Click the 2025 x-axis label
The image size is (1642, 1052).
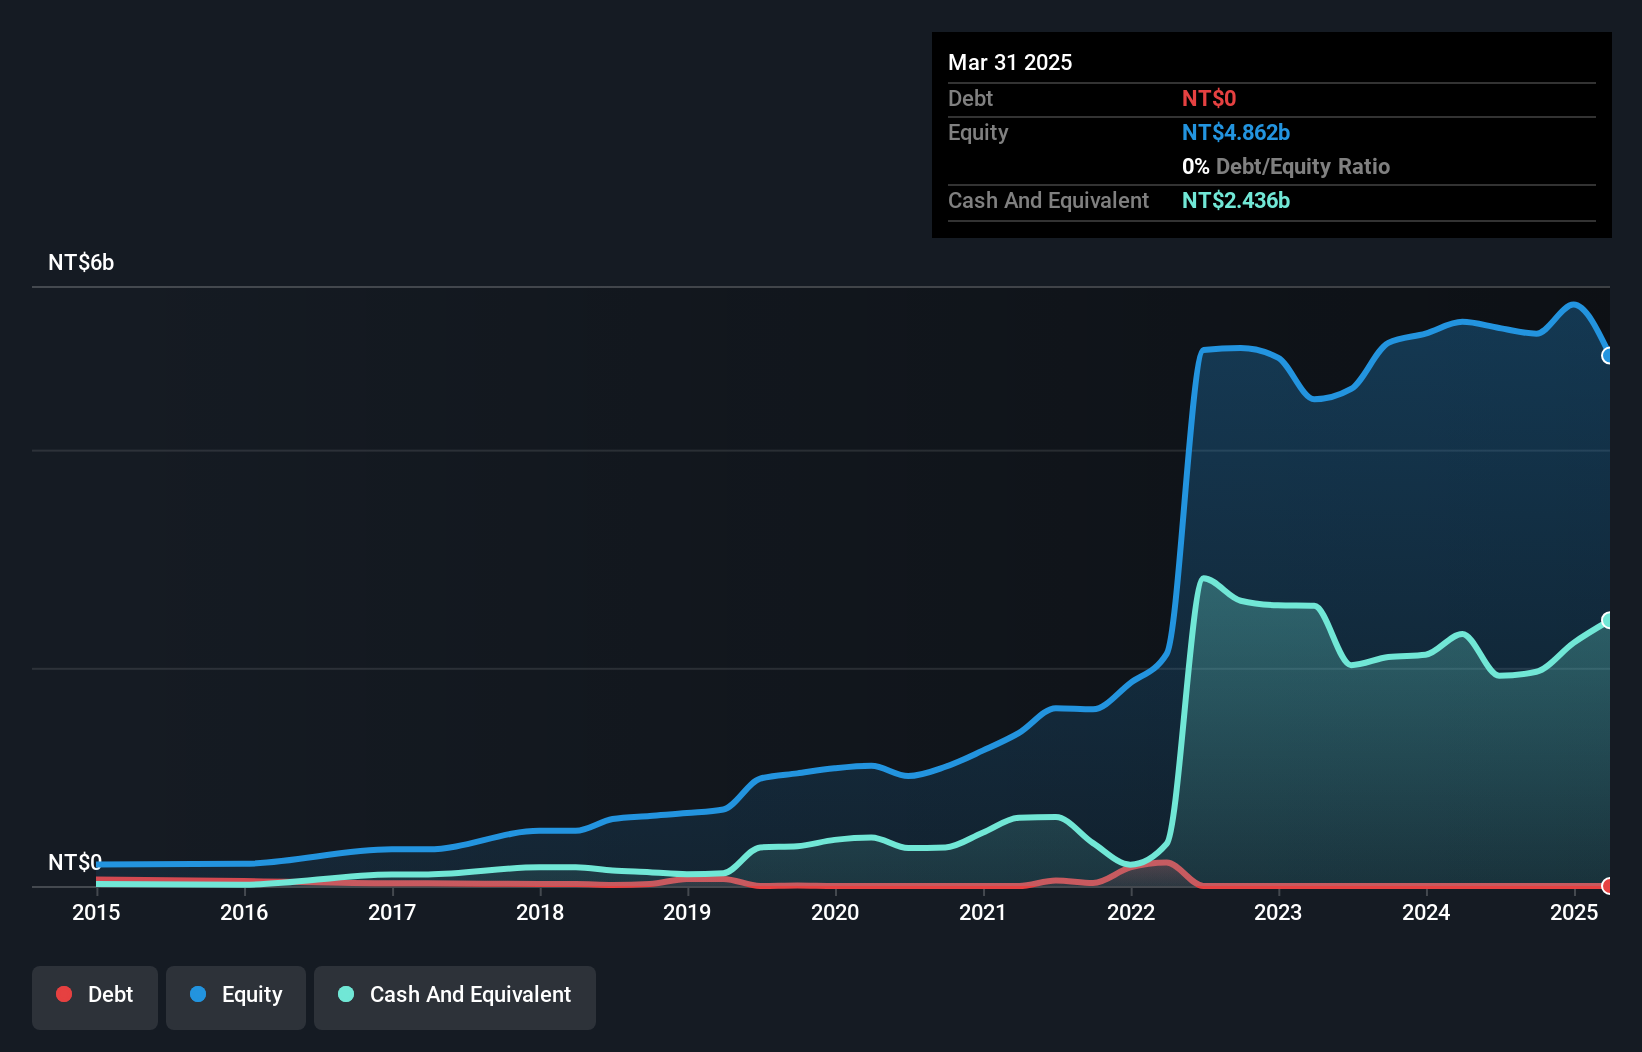(x=1574, y=912)
